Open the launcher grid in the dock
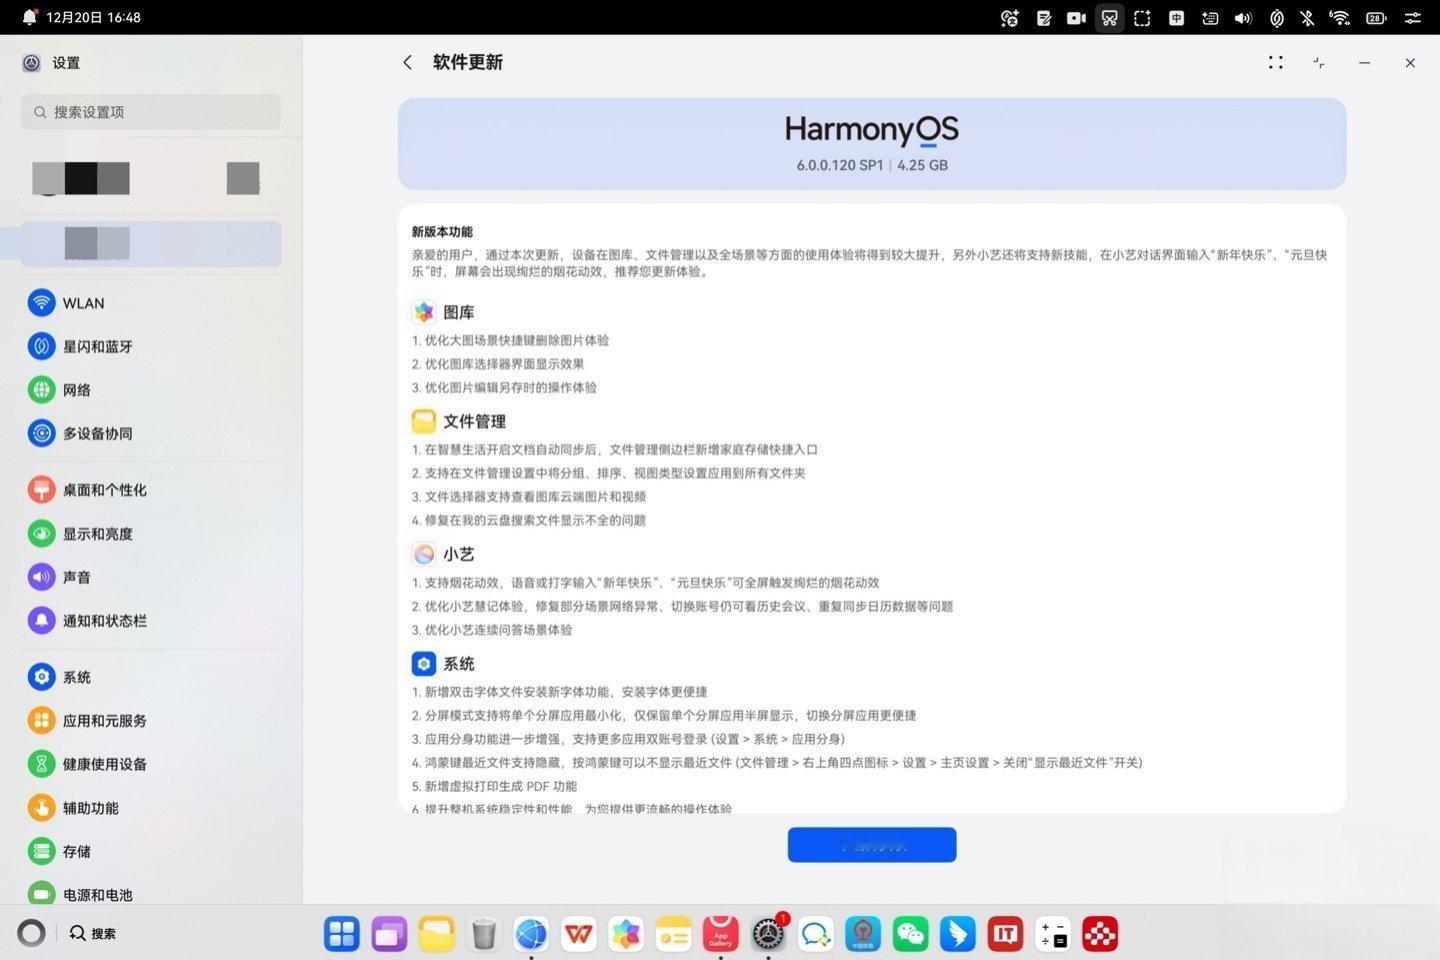 [x=342, y=934]
